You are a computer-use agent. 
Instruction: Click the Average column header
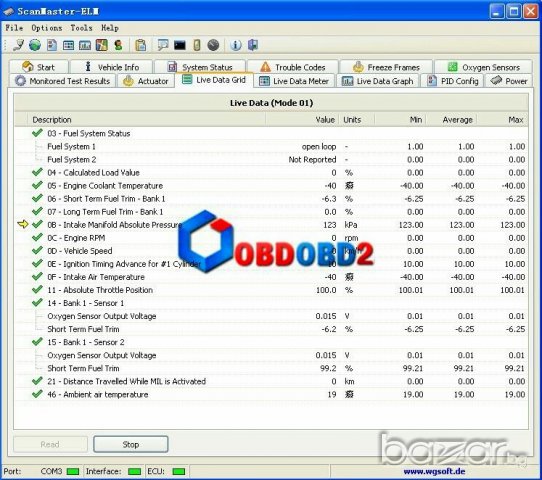pos(451,120)
